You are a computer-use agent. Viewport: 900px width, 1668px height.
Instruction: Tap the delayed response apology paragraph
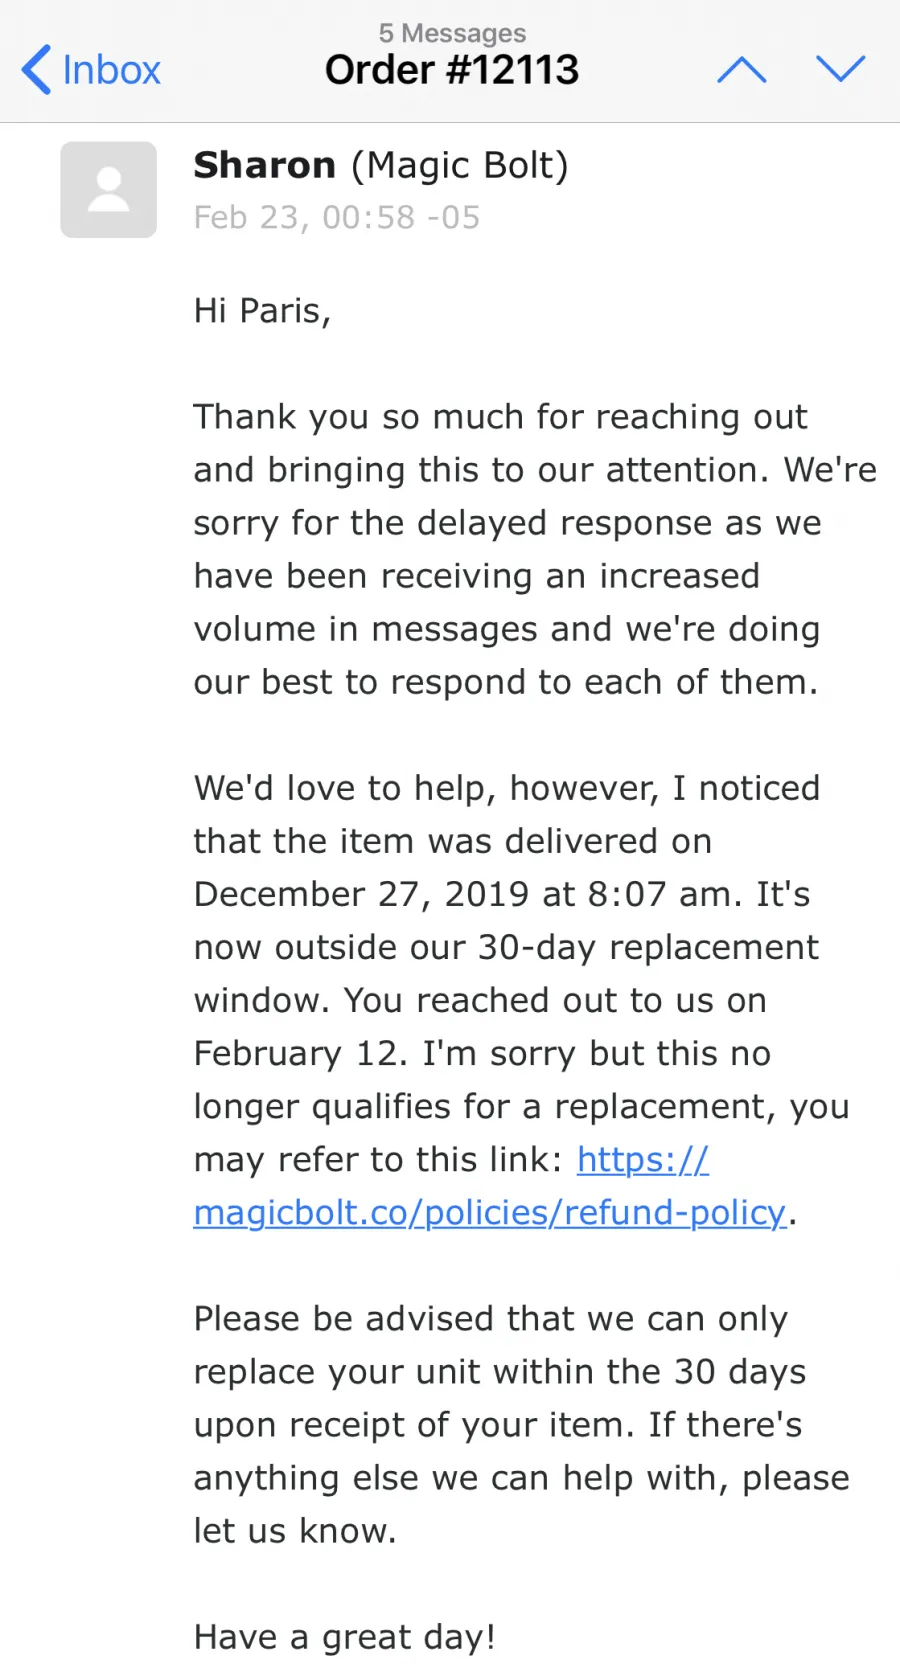tap(535, 549)
